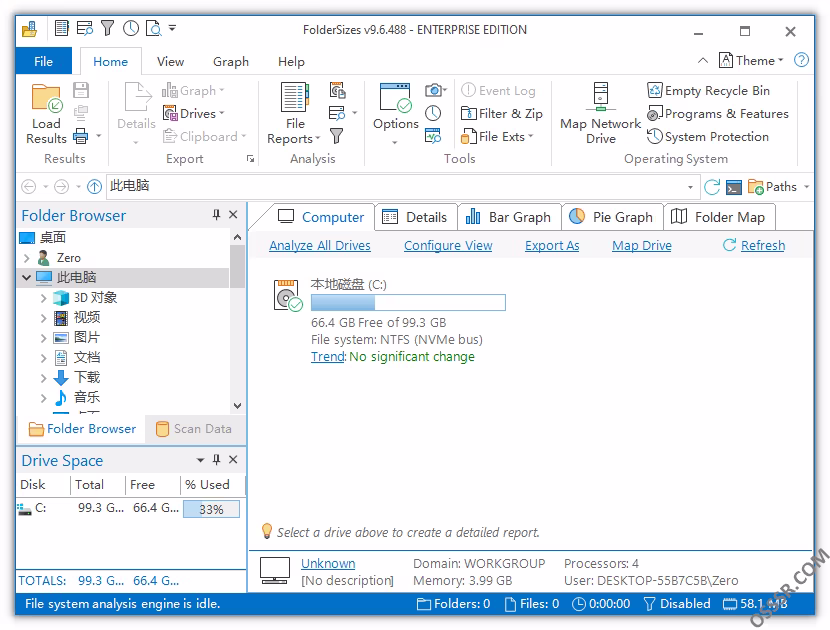The image size is (830, 630).
Task: Open Filter & Zip tool
Action: coord(502,113)
